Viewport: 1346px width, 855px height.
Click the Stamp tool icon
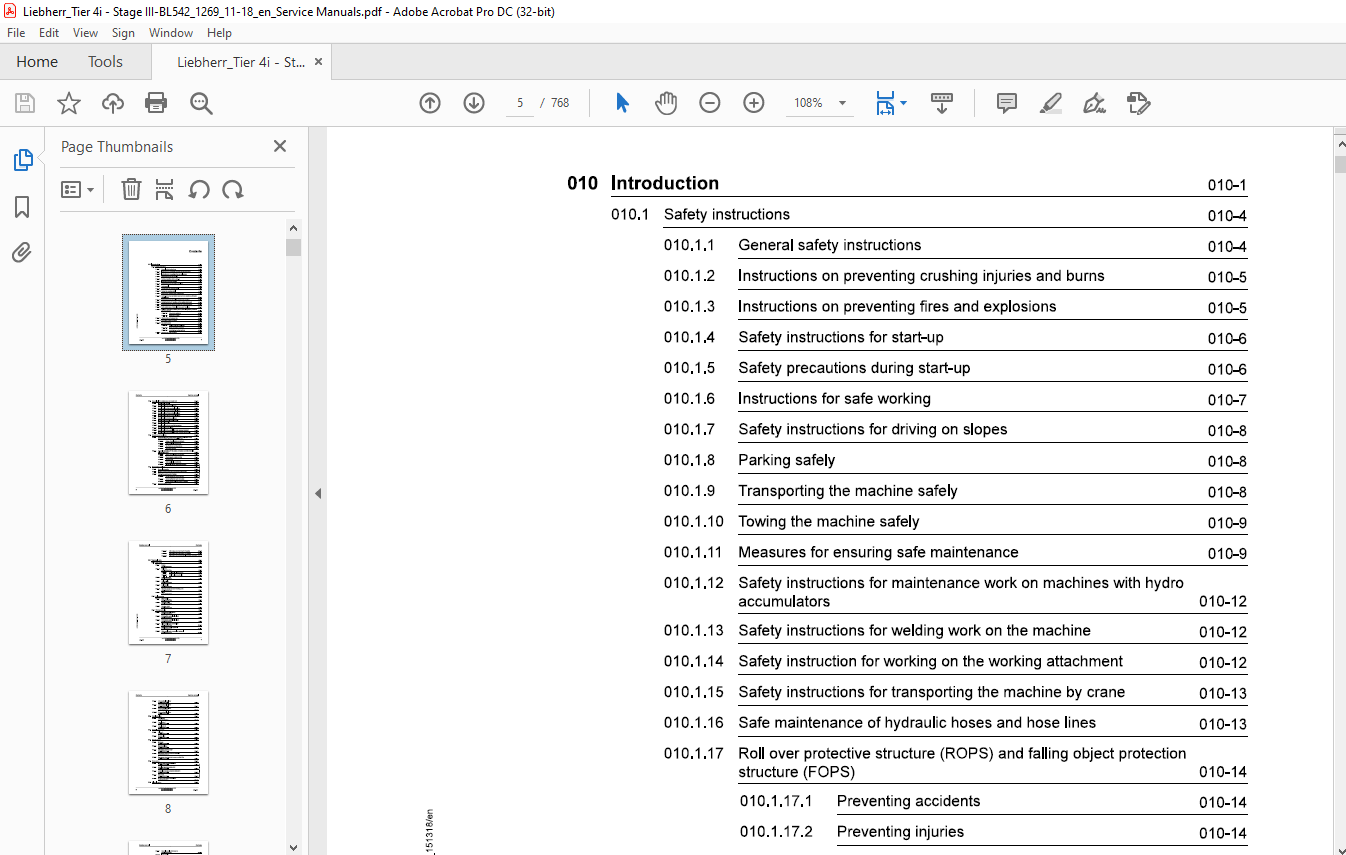1138,103
